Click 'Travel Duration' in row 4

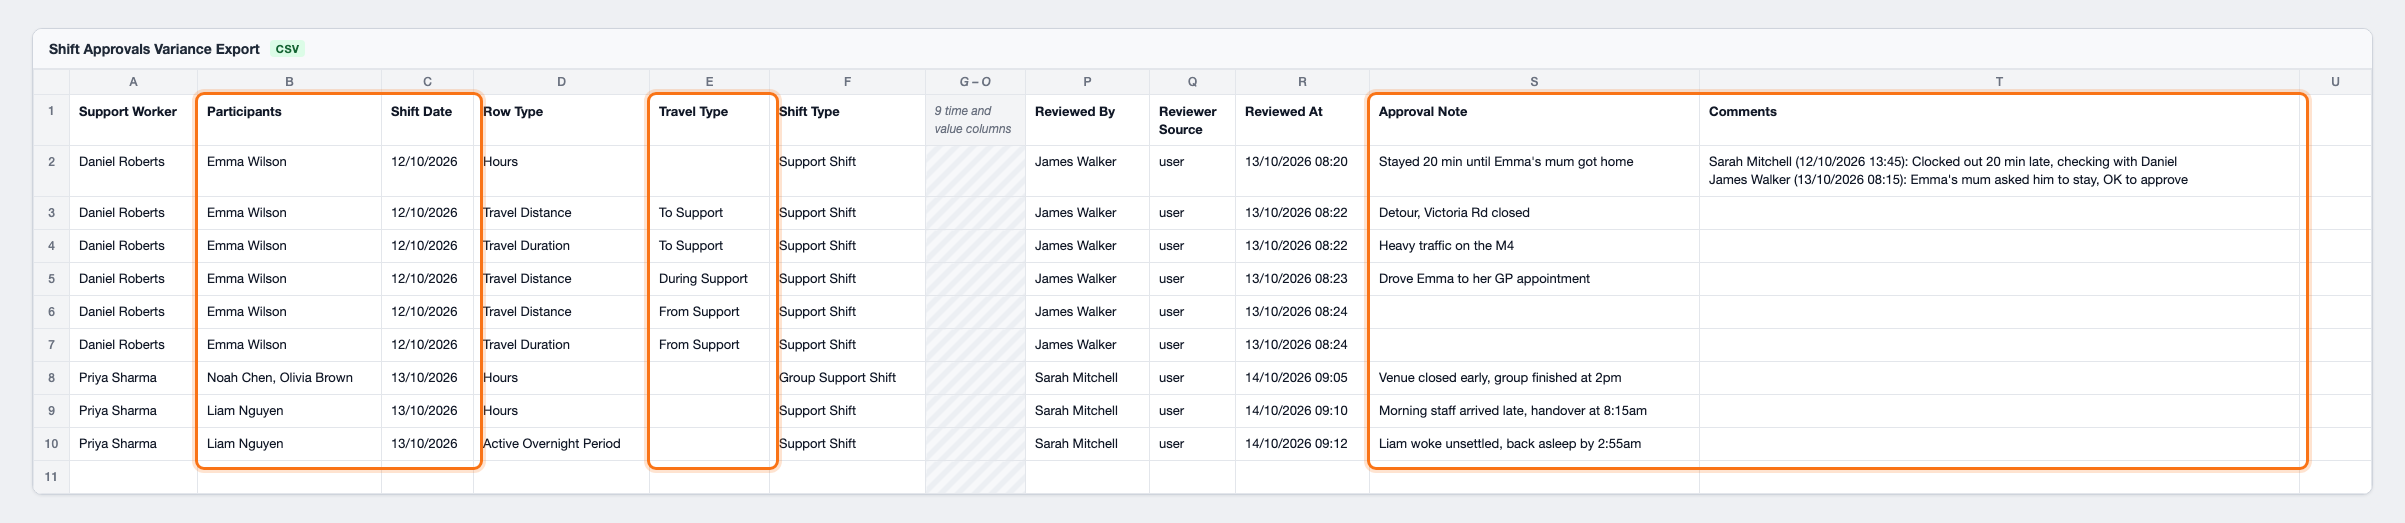(x=561, y=246)
